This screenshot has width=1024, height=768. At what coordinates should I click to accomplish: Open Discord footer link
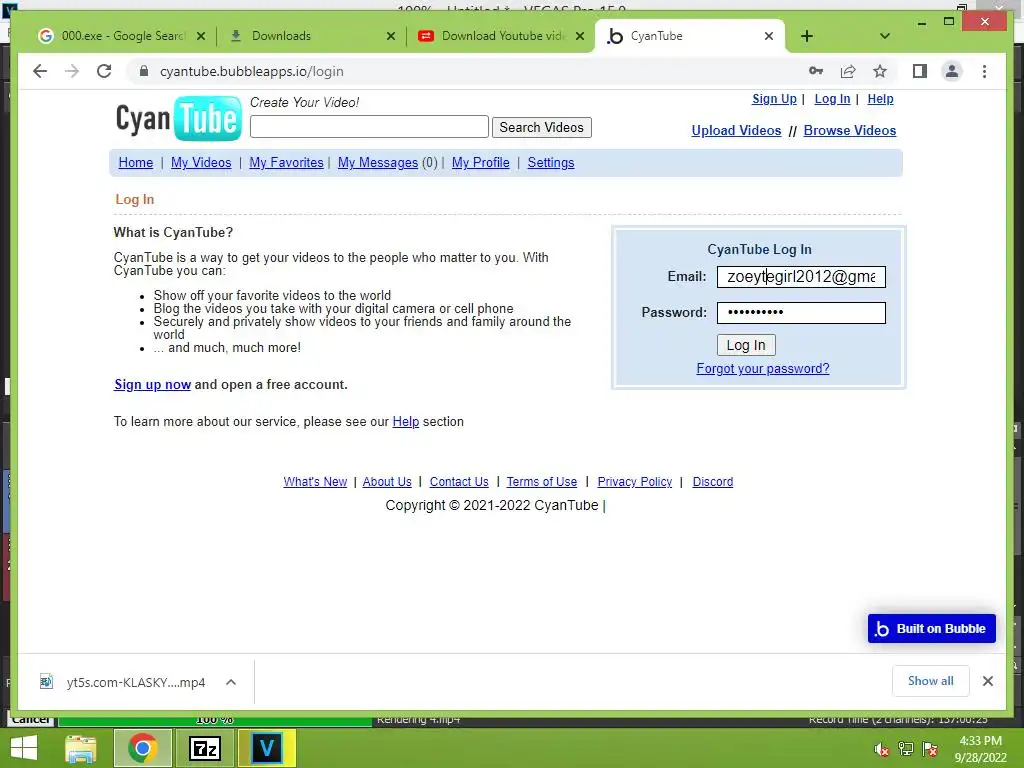(712, 482)
